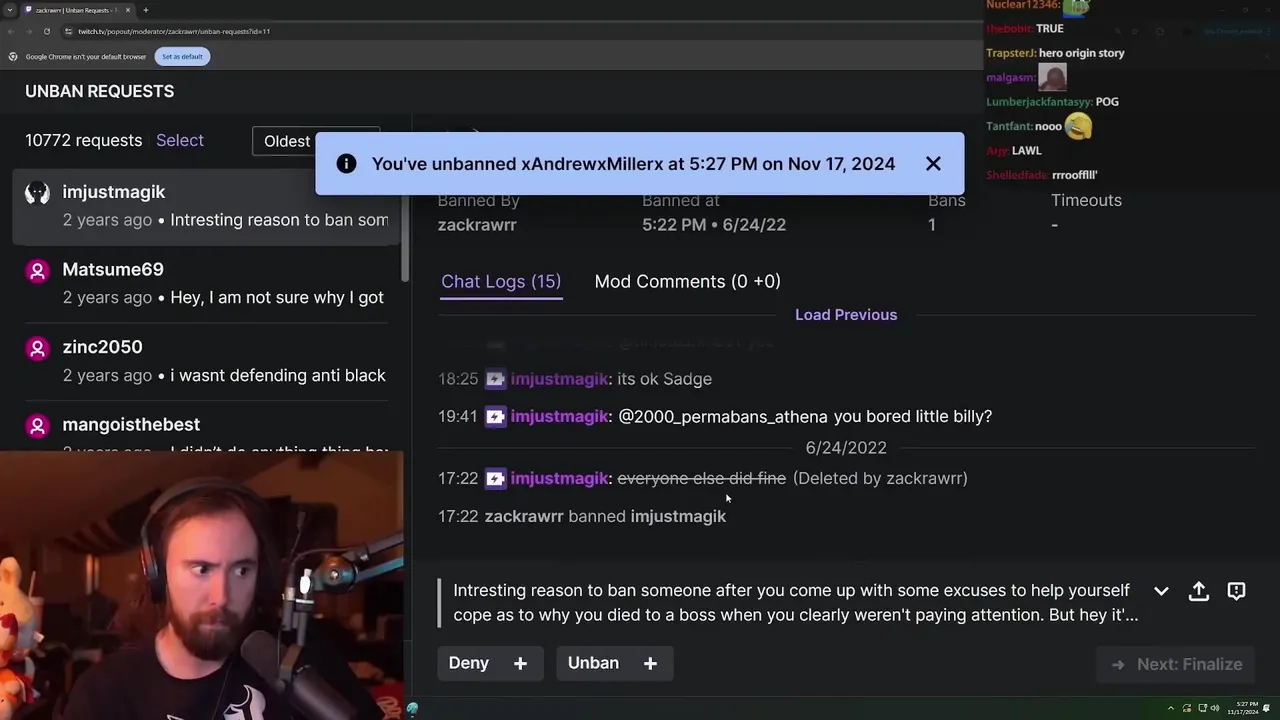The height and width of the screenshot is (720, 1280).
Task: Click the site information icon in address bar
Action: (x=69, y=31)
